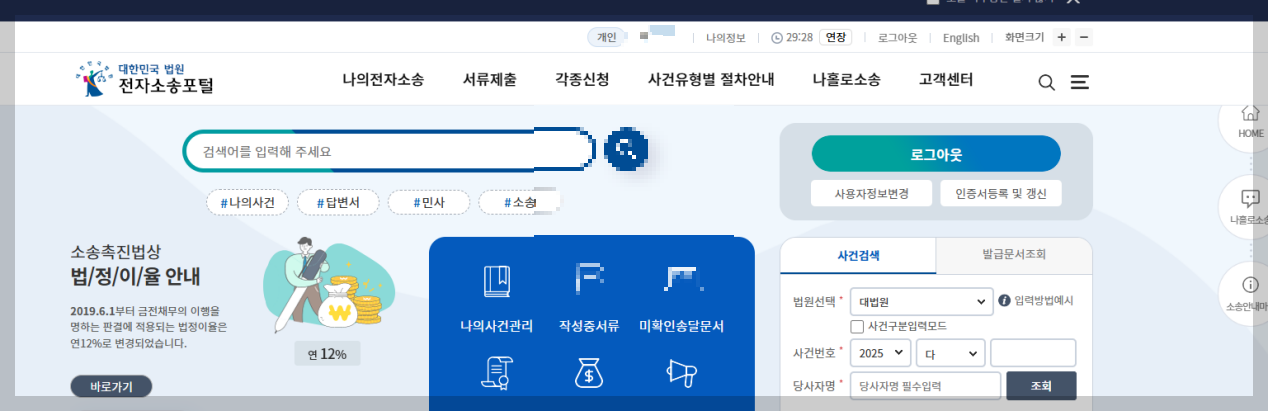Viewport: 1268px width, 411px height.
Task: Open the header search magnifier icon
Action: 1046,82
